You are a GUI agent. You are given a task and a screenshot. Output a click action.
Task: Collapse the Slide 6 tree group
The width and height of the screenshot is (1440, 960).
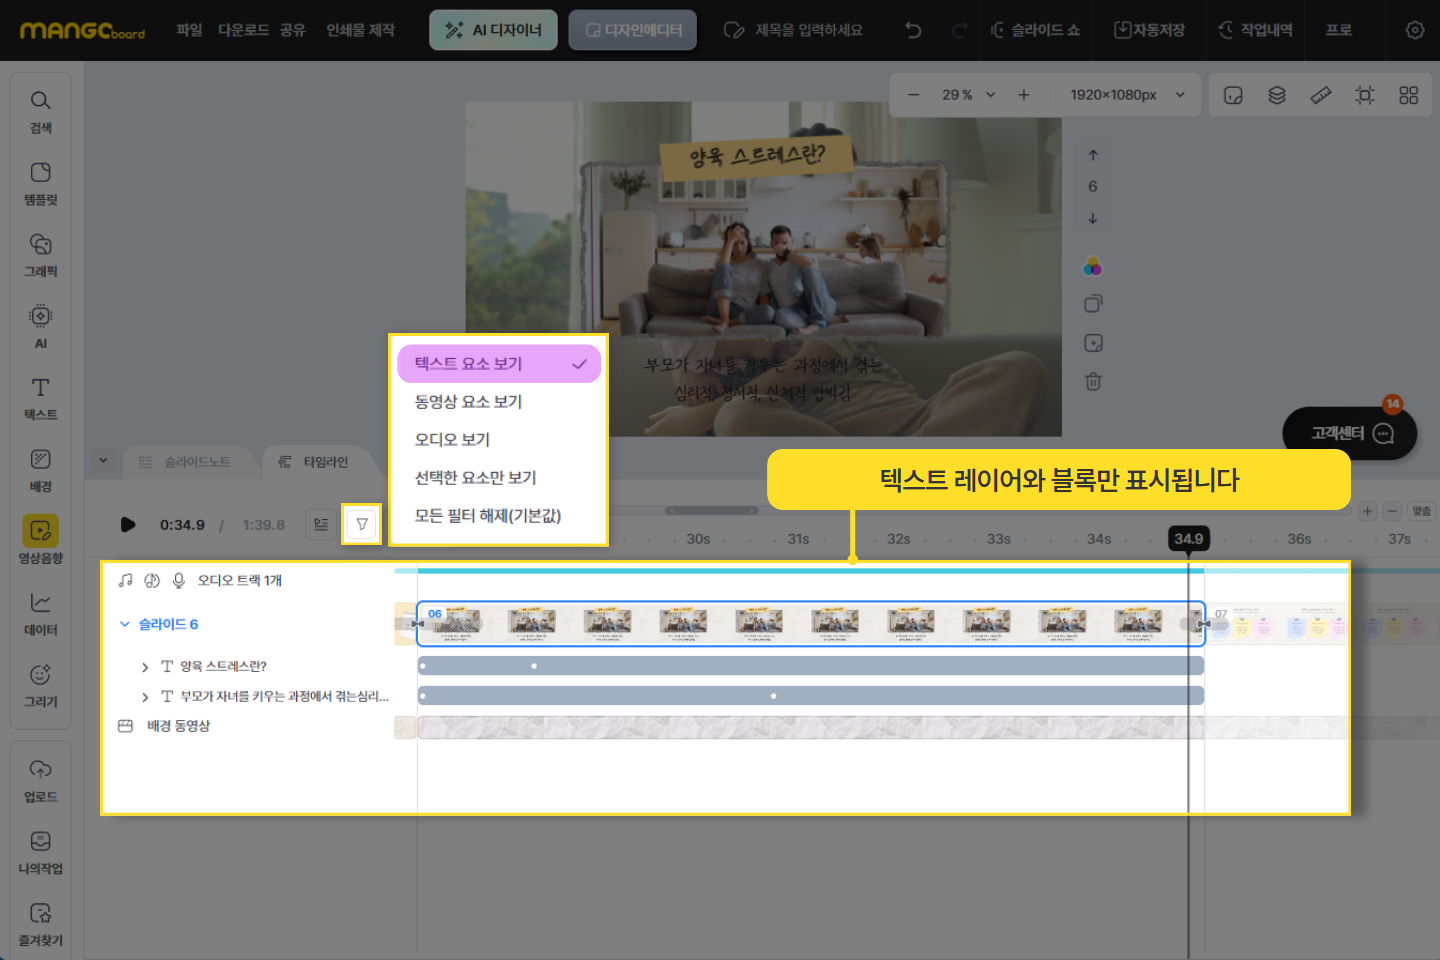(125, 624)
